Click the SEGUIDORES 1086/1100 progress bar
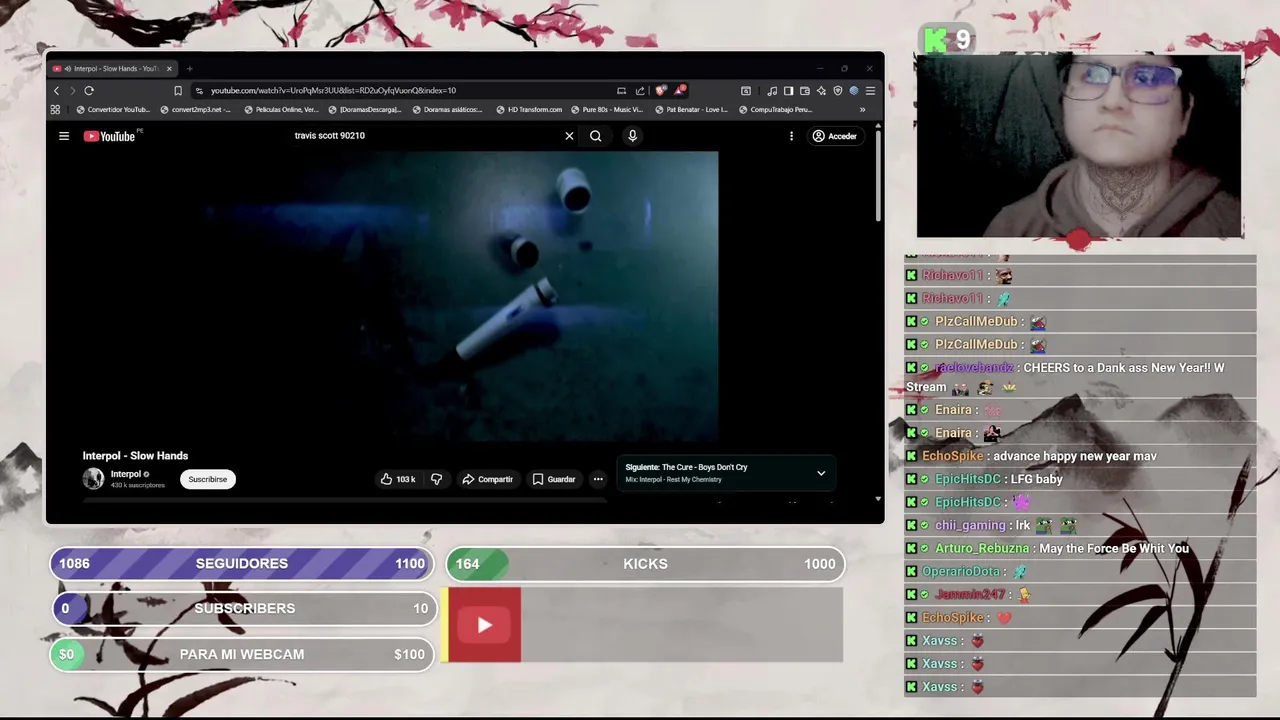Image resolution: width=1280 pixels, height=720 pixels. pos(242,564)
